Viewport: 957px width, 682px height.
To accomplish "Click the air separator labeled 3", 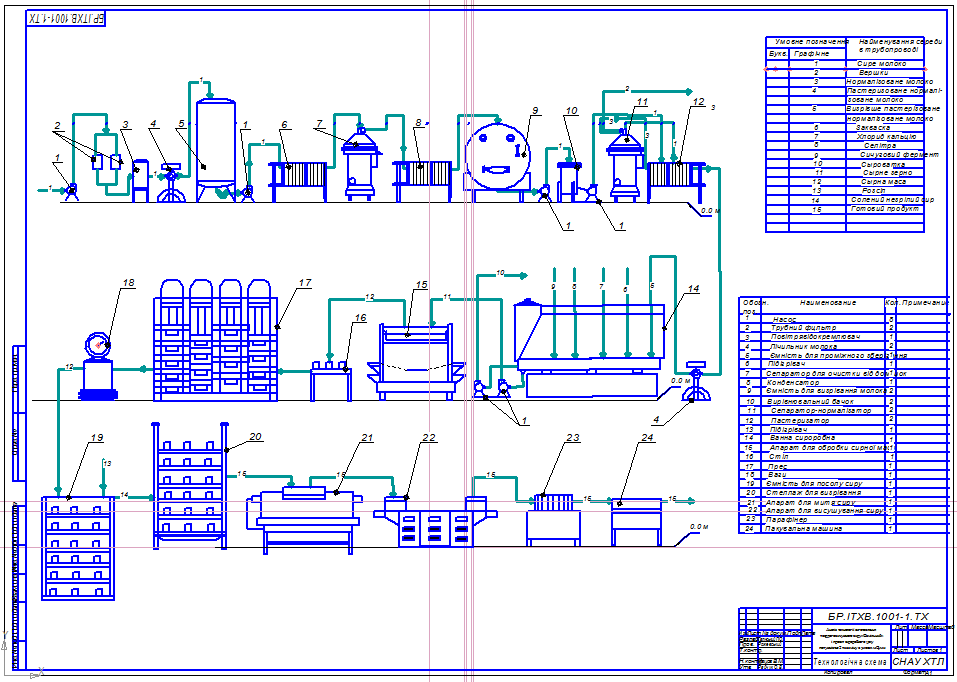I will point(140,181).
